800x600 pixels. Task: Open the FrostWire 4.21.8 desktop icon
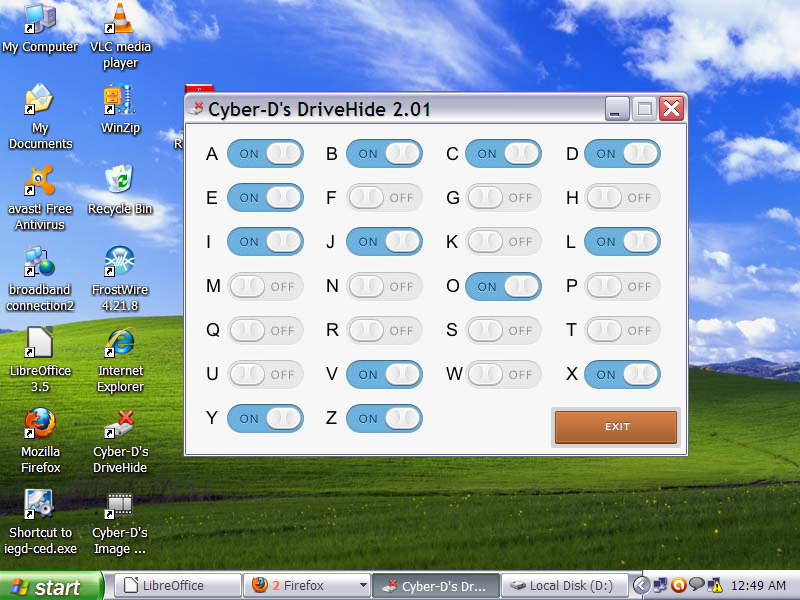[120, 265]
